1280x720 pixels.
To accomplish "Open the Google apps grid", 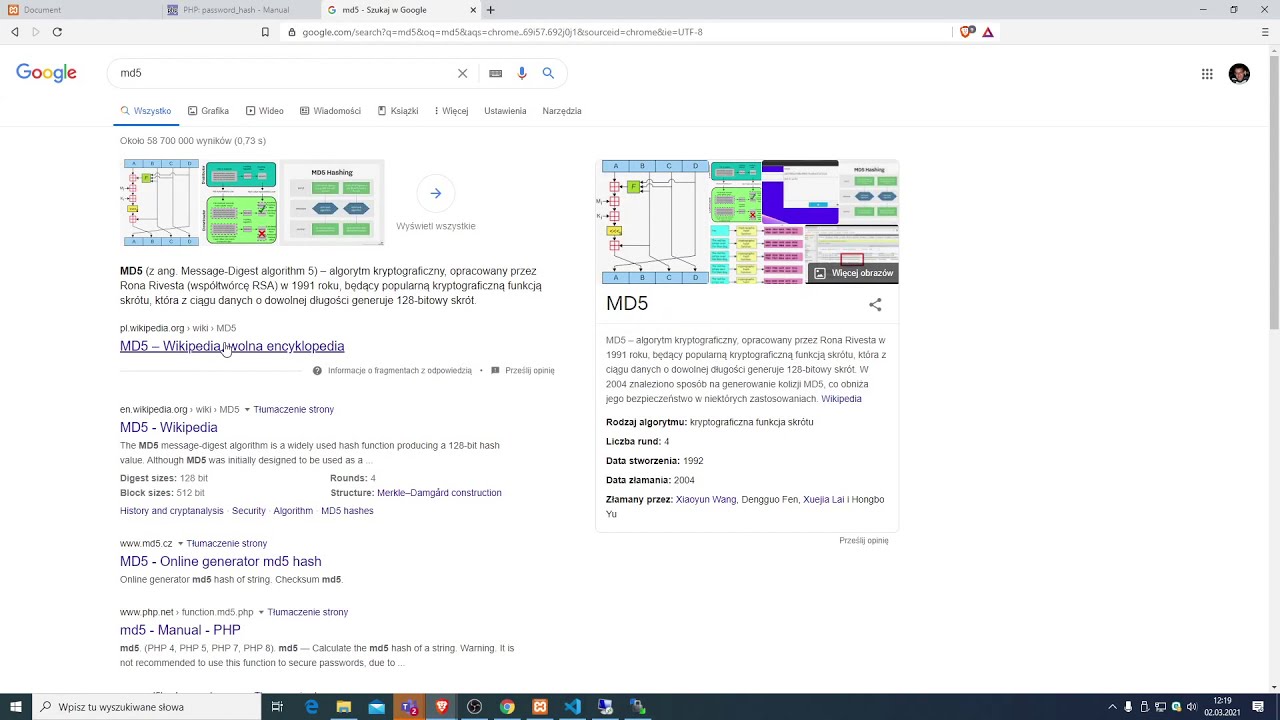I will coord(1207,74).
